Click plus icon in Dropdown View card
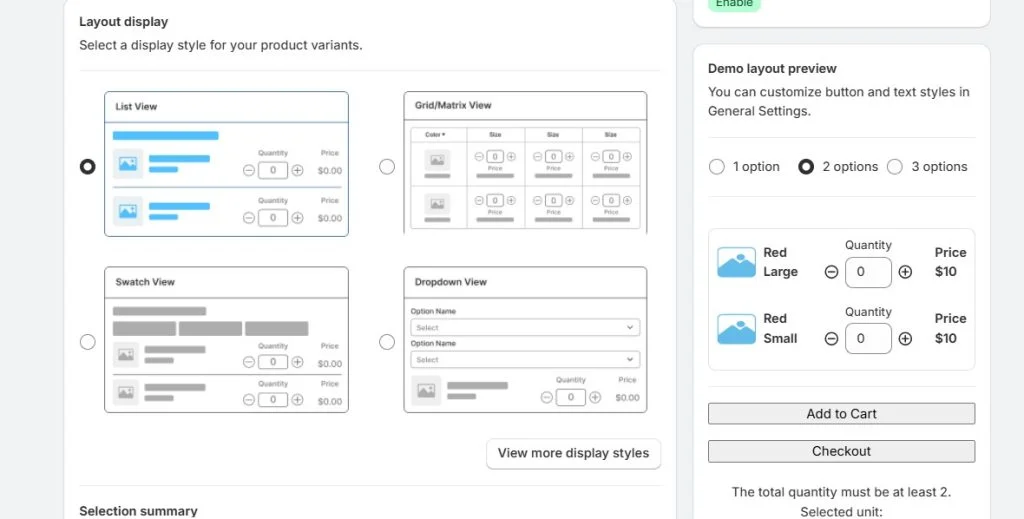1024x519 pixels. [x=595, y=397]
